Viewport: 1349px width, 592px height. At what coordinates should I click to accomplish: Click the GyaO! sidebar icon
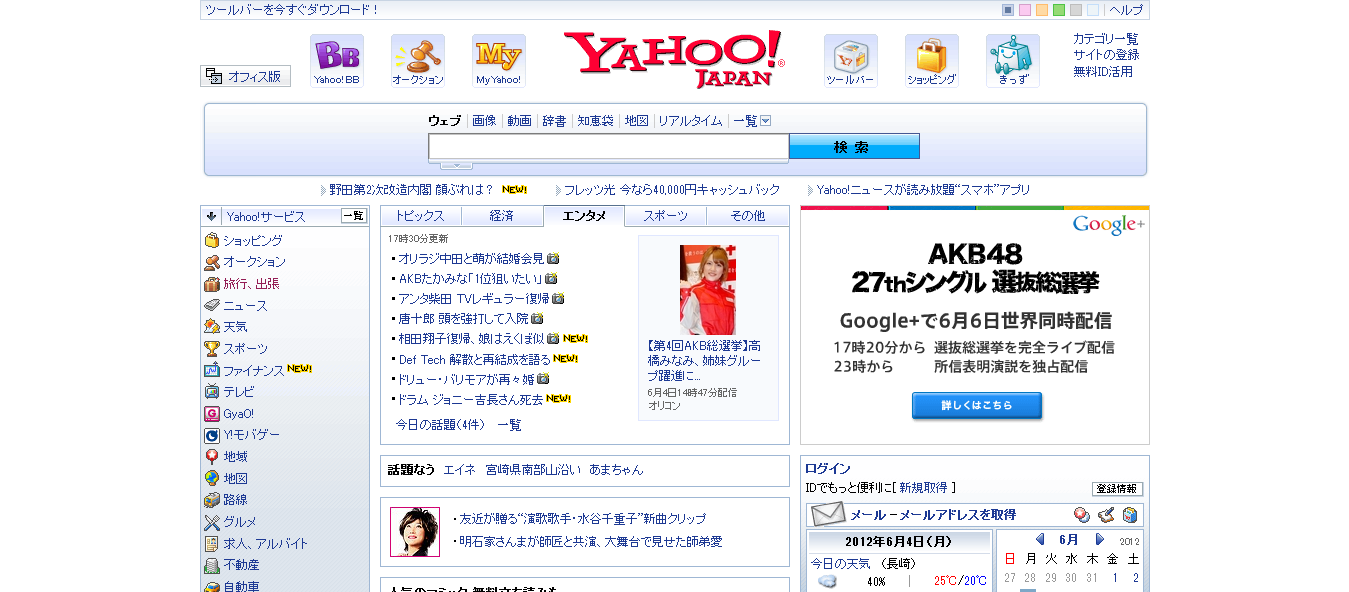212,413
